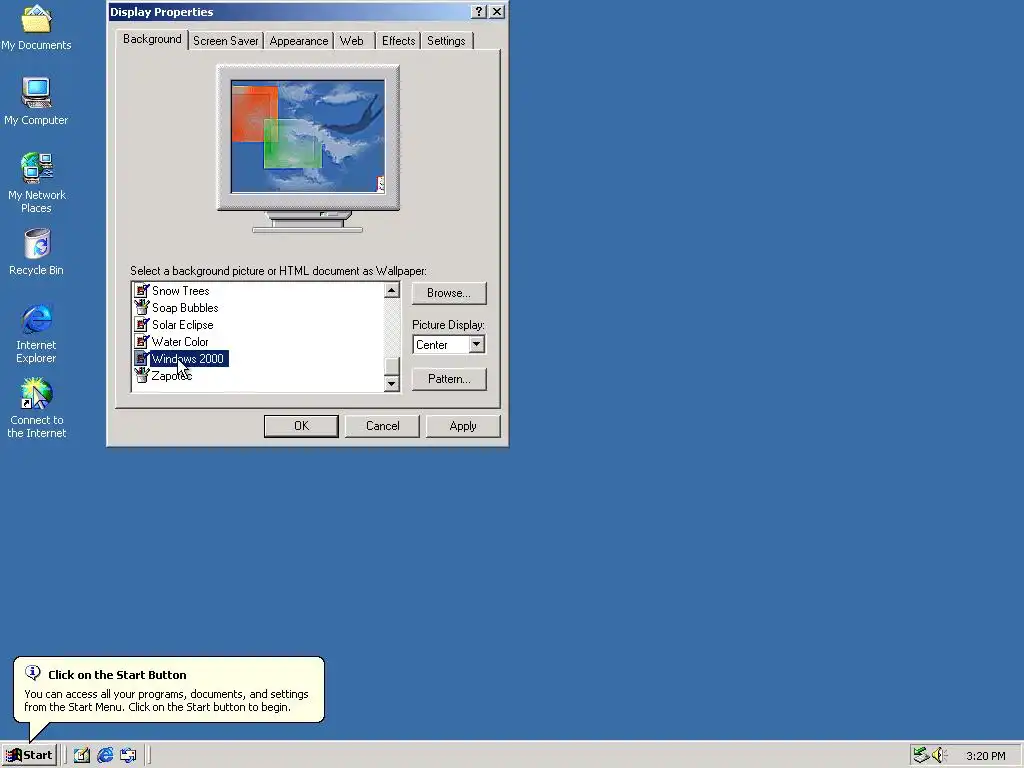
Task: Click Cancel in Display Properties
Action: tap(382, 426)
